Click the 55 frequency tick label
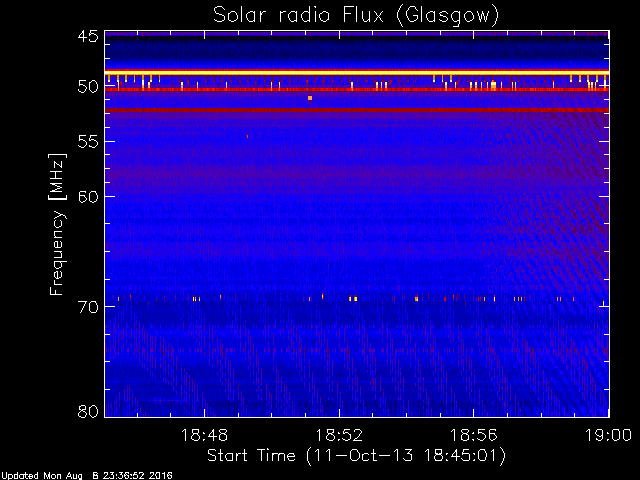Image resolution: width=640 pixels, height=480 pixels. [x=88, y=141]
